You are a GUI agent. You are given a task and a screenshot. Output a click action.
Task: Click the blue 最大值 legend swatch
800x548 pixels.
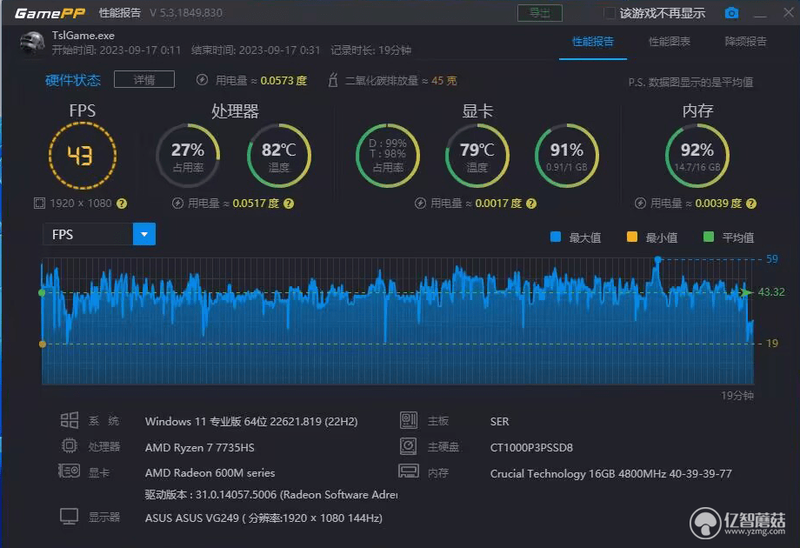coord(556,237)
